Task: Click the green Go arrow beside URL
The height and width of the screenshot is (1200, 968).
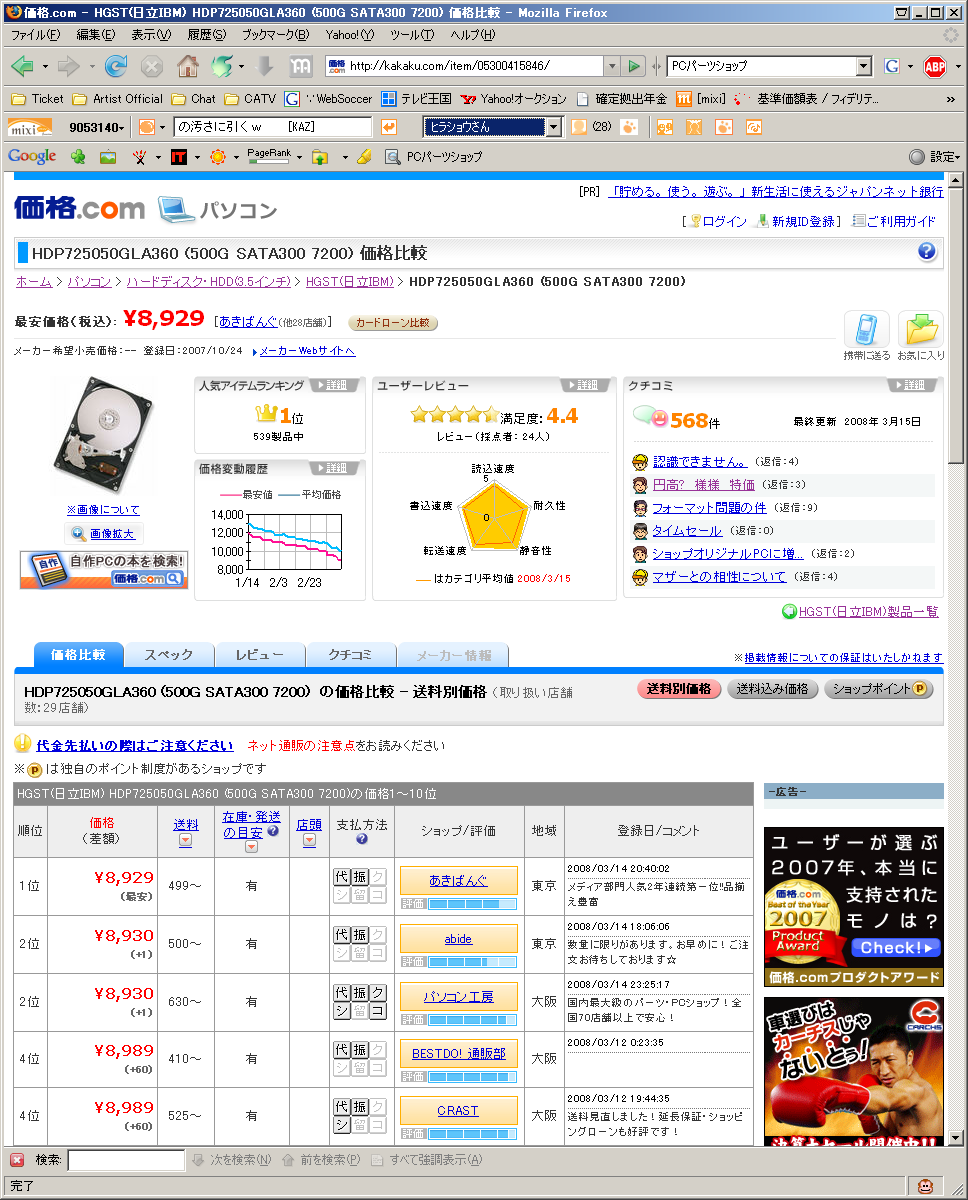Action: (x=633, y=66)
